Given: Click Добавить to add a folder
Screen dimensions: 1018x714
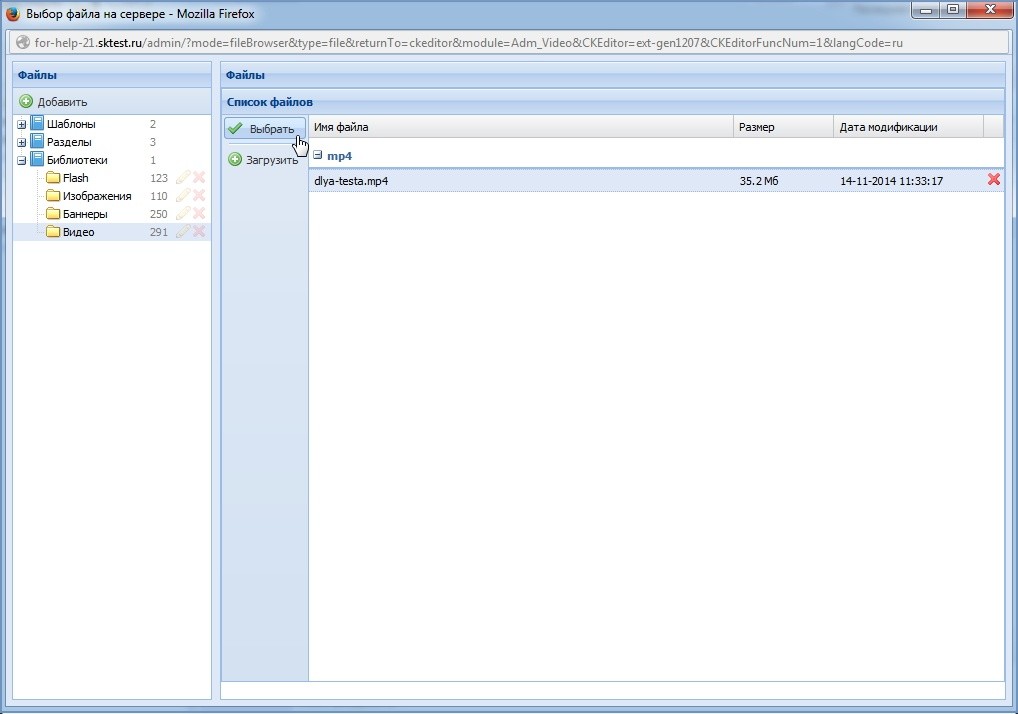Looking at the screenshot, I should tap(54, 102).
